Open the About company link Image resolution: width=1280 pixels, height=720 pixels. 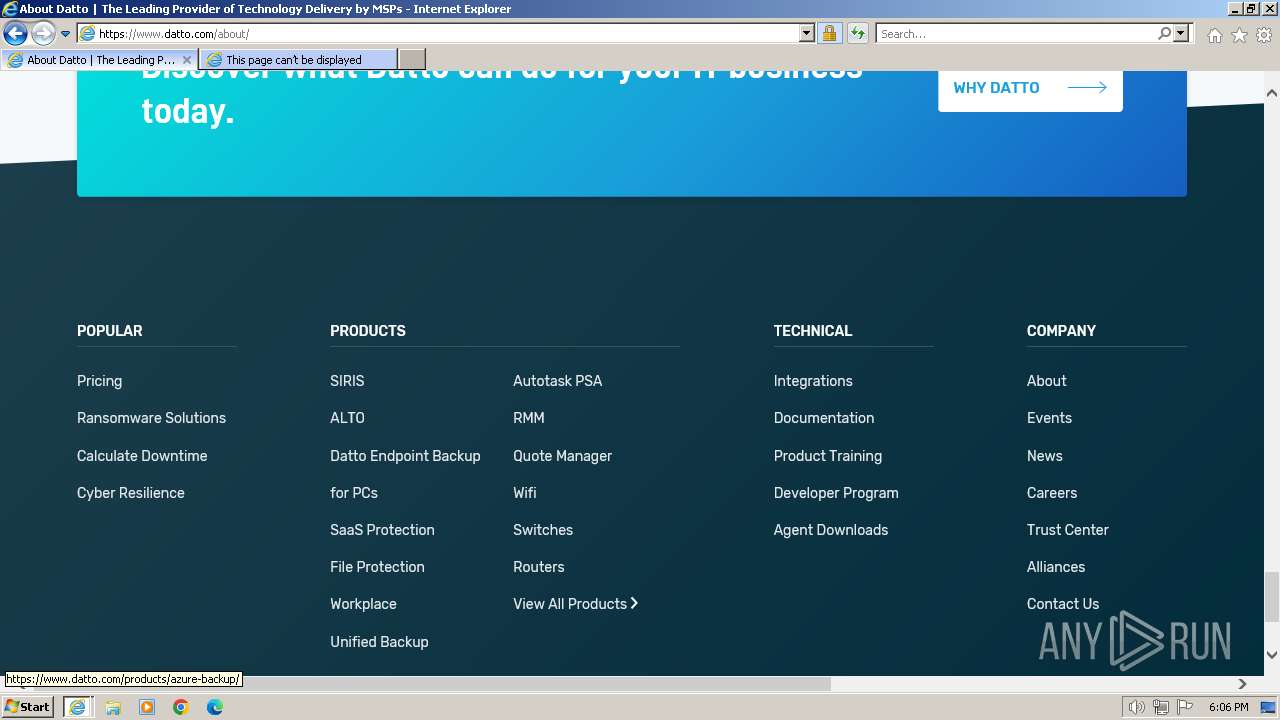(1046, 381)
